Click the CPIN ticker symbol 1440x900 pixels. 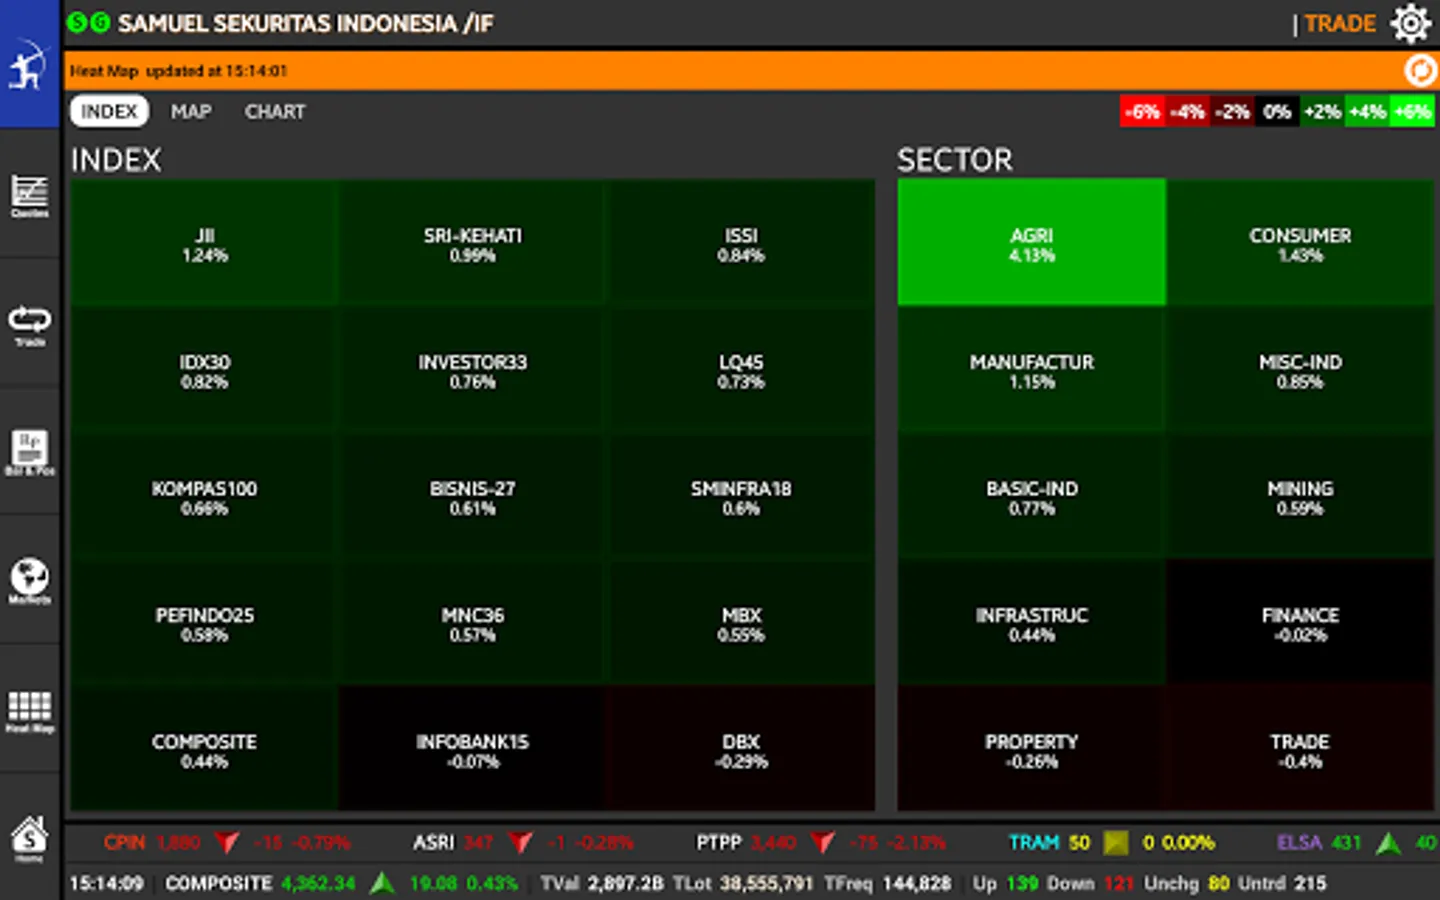(x=124, y=842)
